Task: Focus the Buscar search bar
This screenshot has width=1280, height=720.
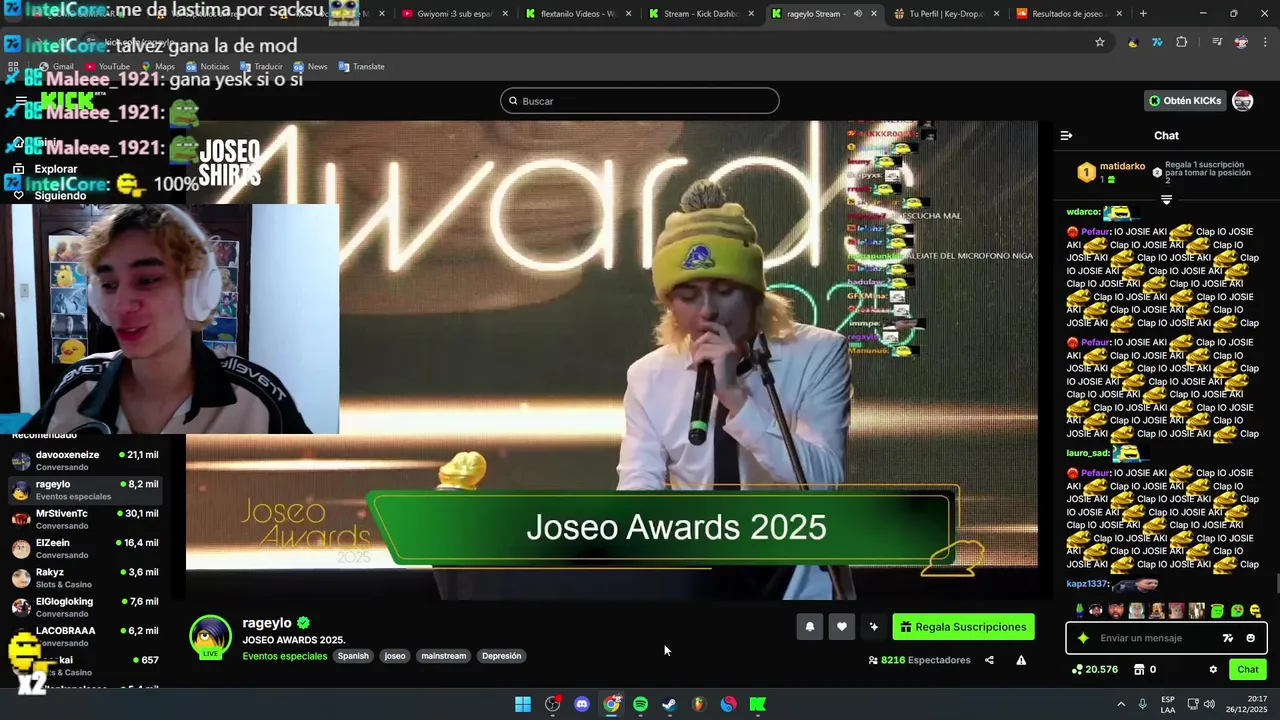Action: point(640,101)
